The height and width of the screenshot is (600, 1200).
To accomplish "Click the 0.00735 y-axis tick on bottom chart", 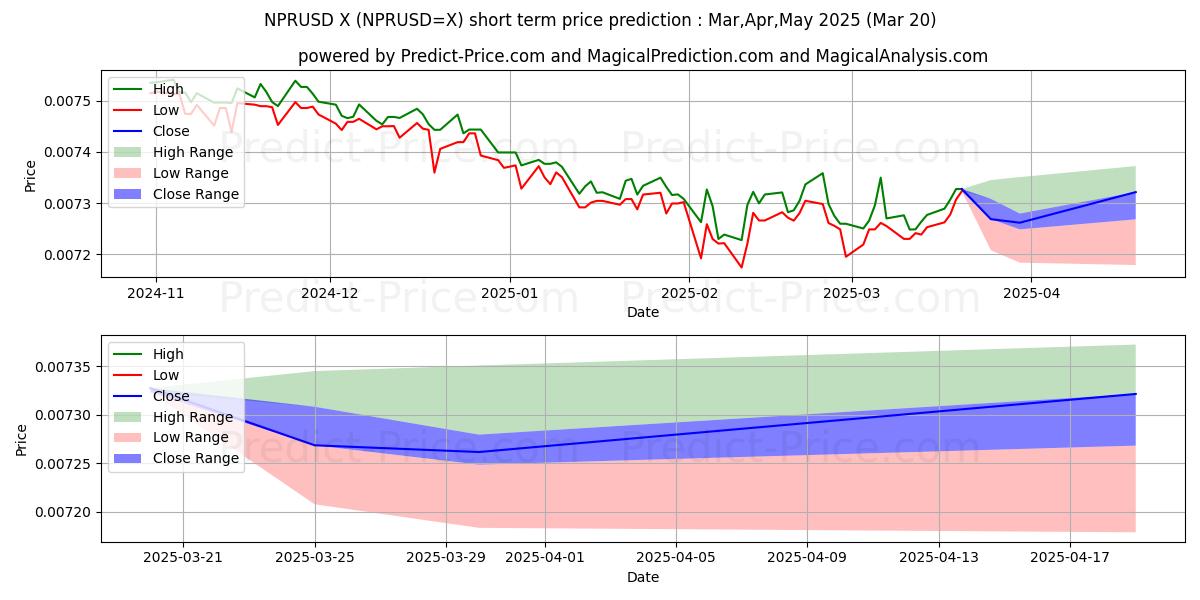I will tap(63, 367).
